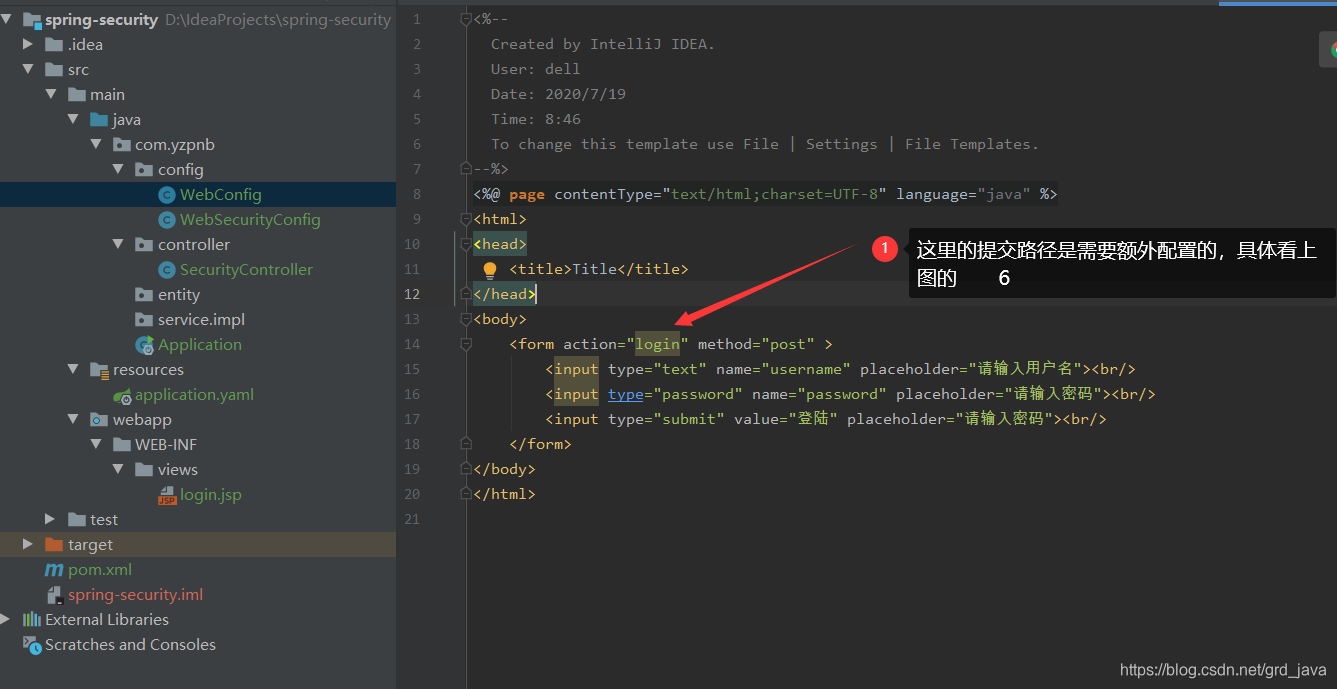Expand the .idea folder arrow
The height and width of the screenshot is (689, 1337).
(x=29, y=44)
